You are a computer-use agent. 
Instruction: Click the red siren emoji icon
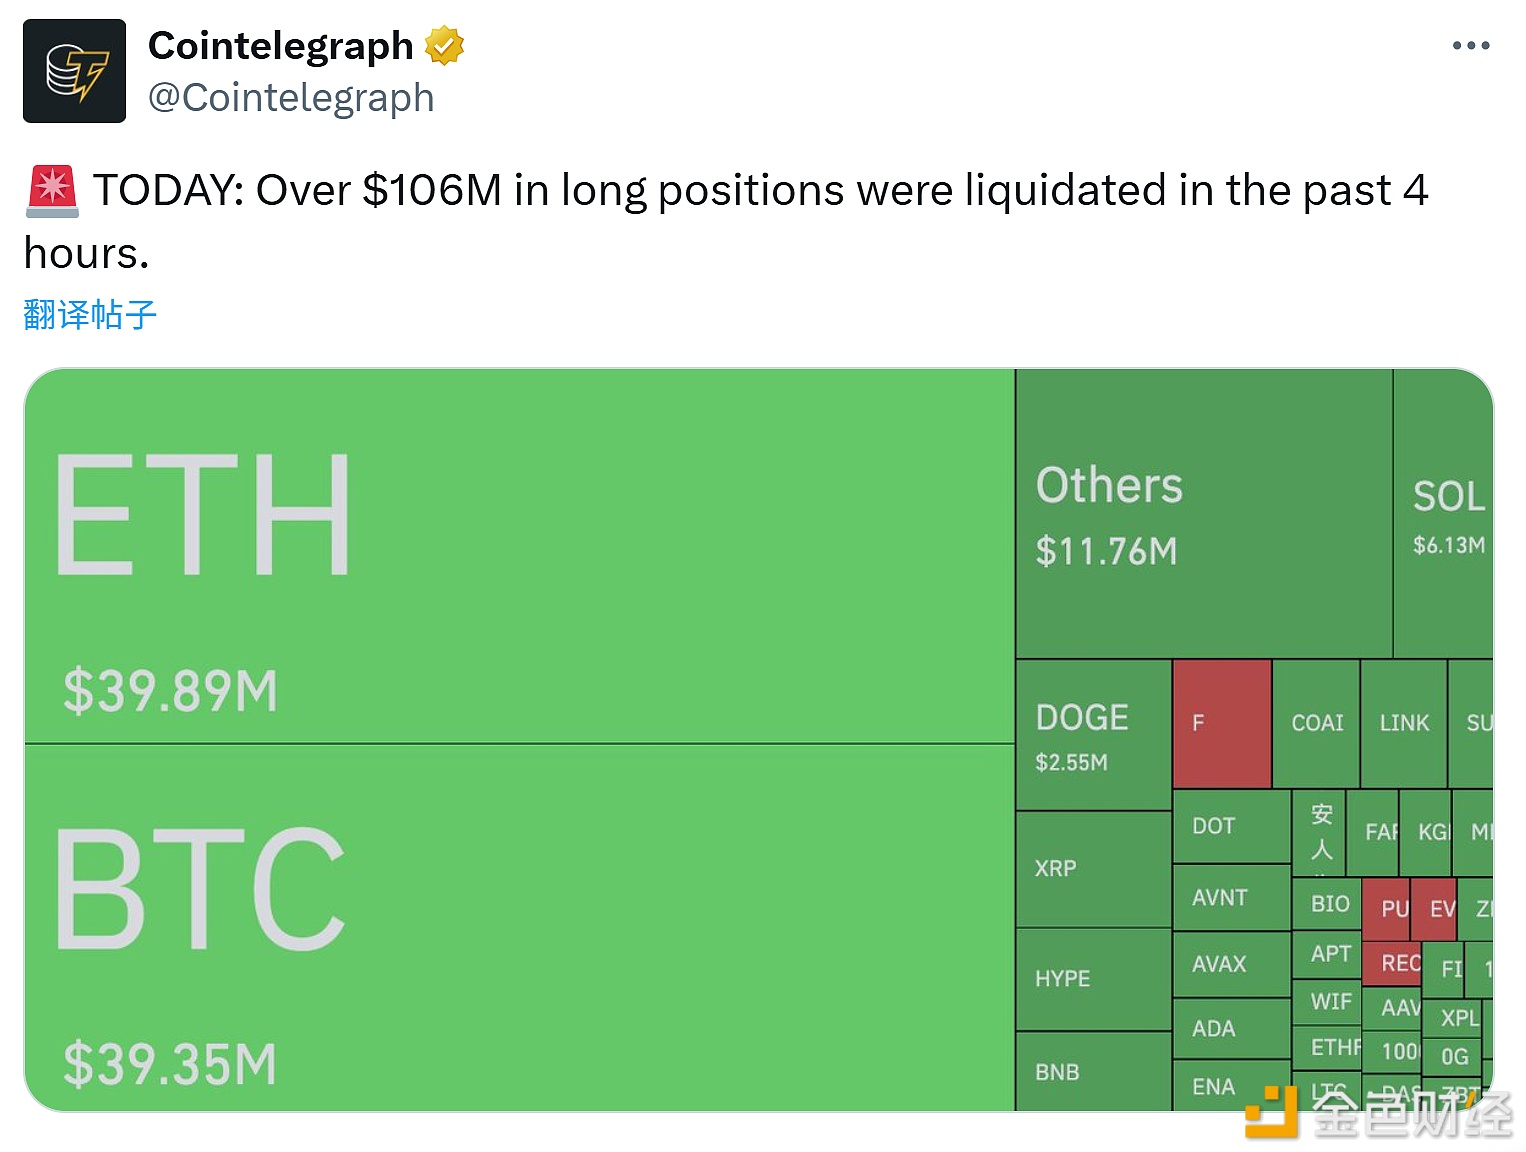point(52,191)
